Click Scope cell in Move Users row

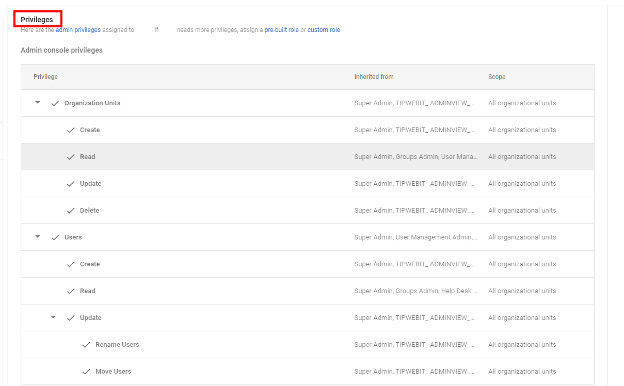pos(522,372)
